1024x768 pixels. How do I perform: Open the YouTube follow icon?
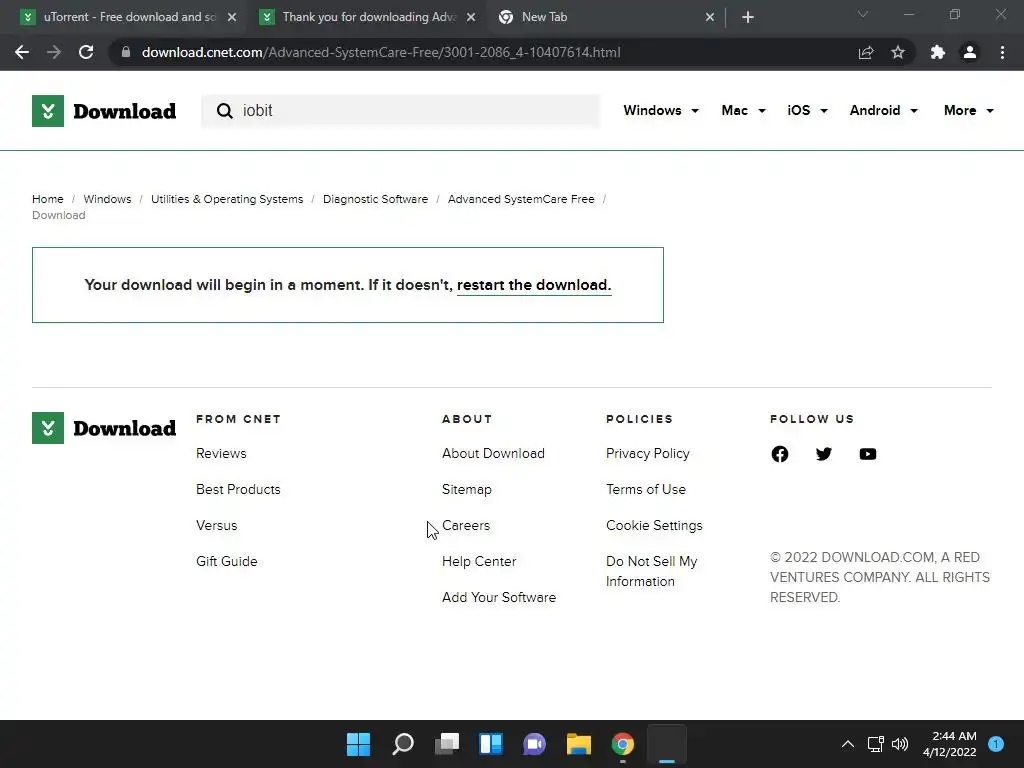click(868, 454)
